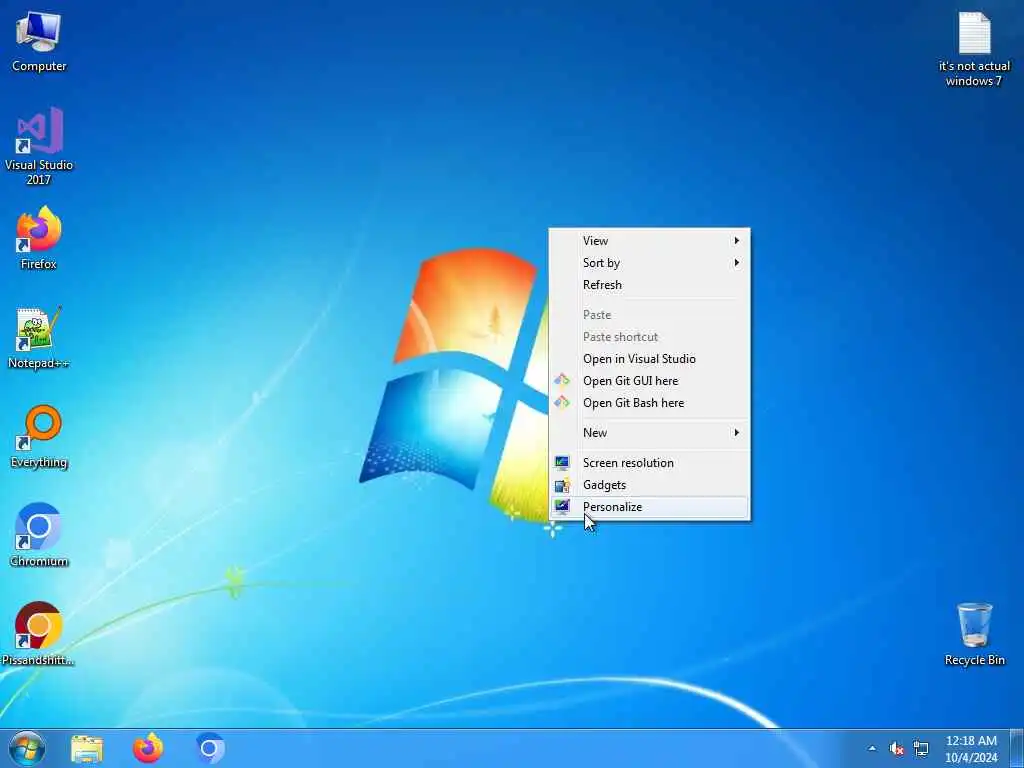This screenshot has height=768, width=1024.
Task: Show hidden tray icons arrow
Action: pos(872,748)
